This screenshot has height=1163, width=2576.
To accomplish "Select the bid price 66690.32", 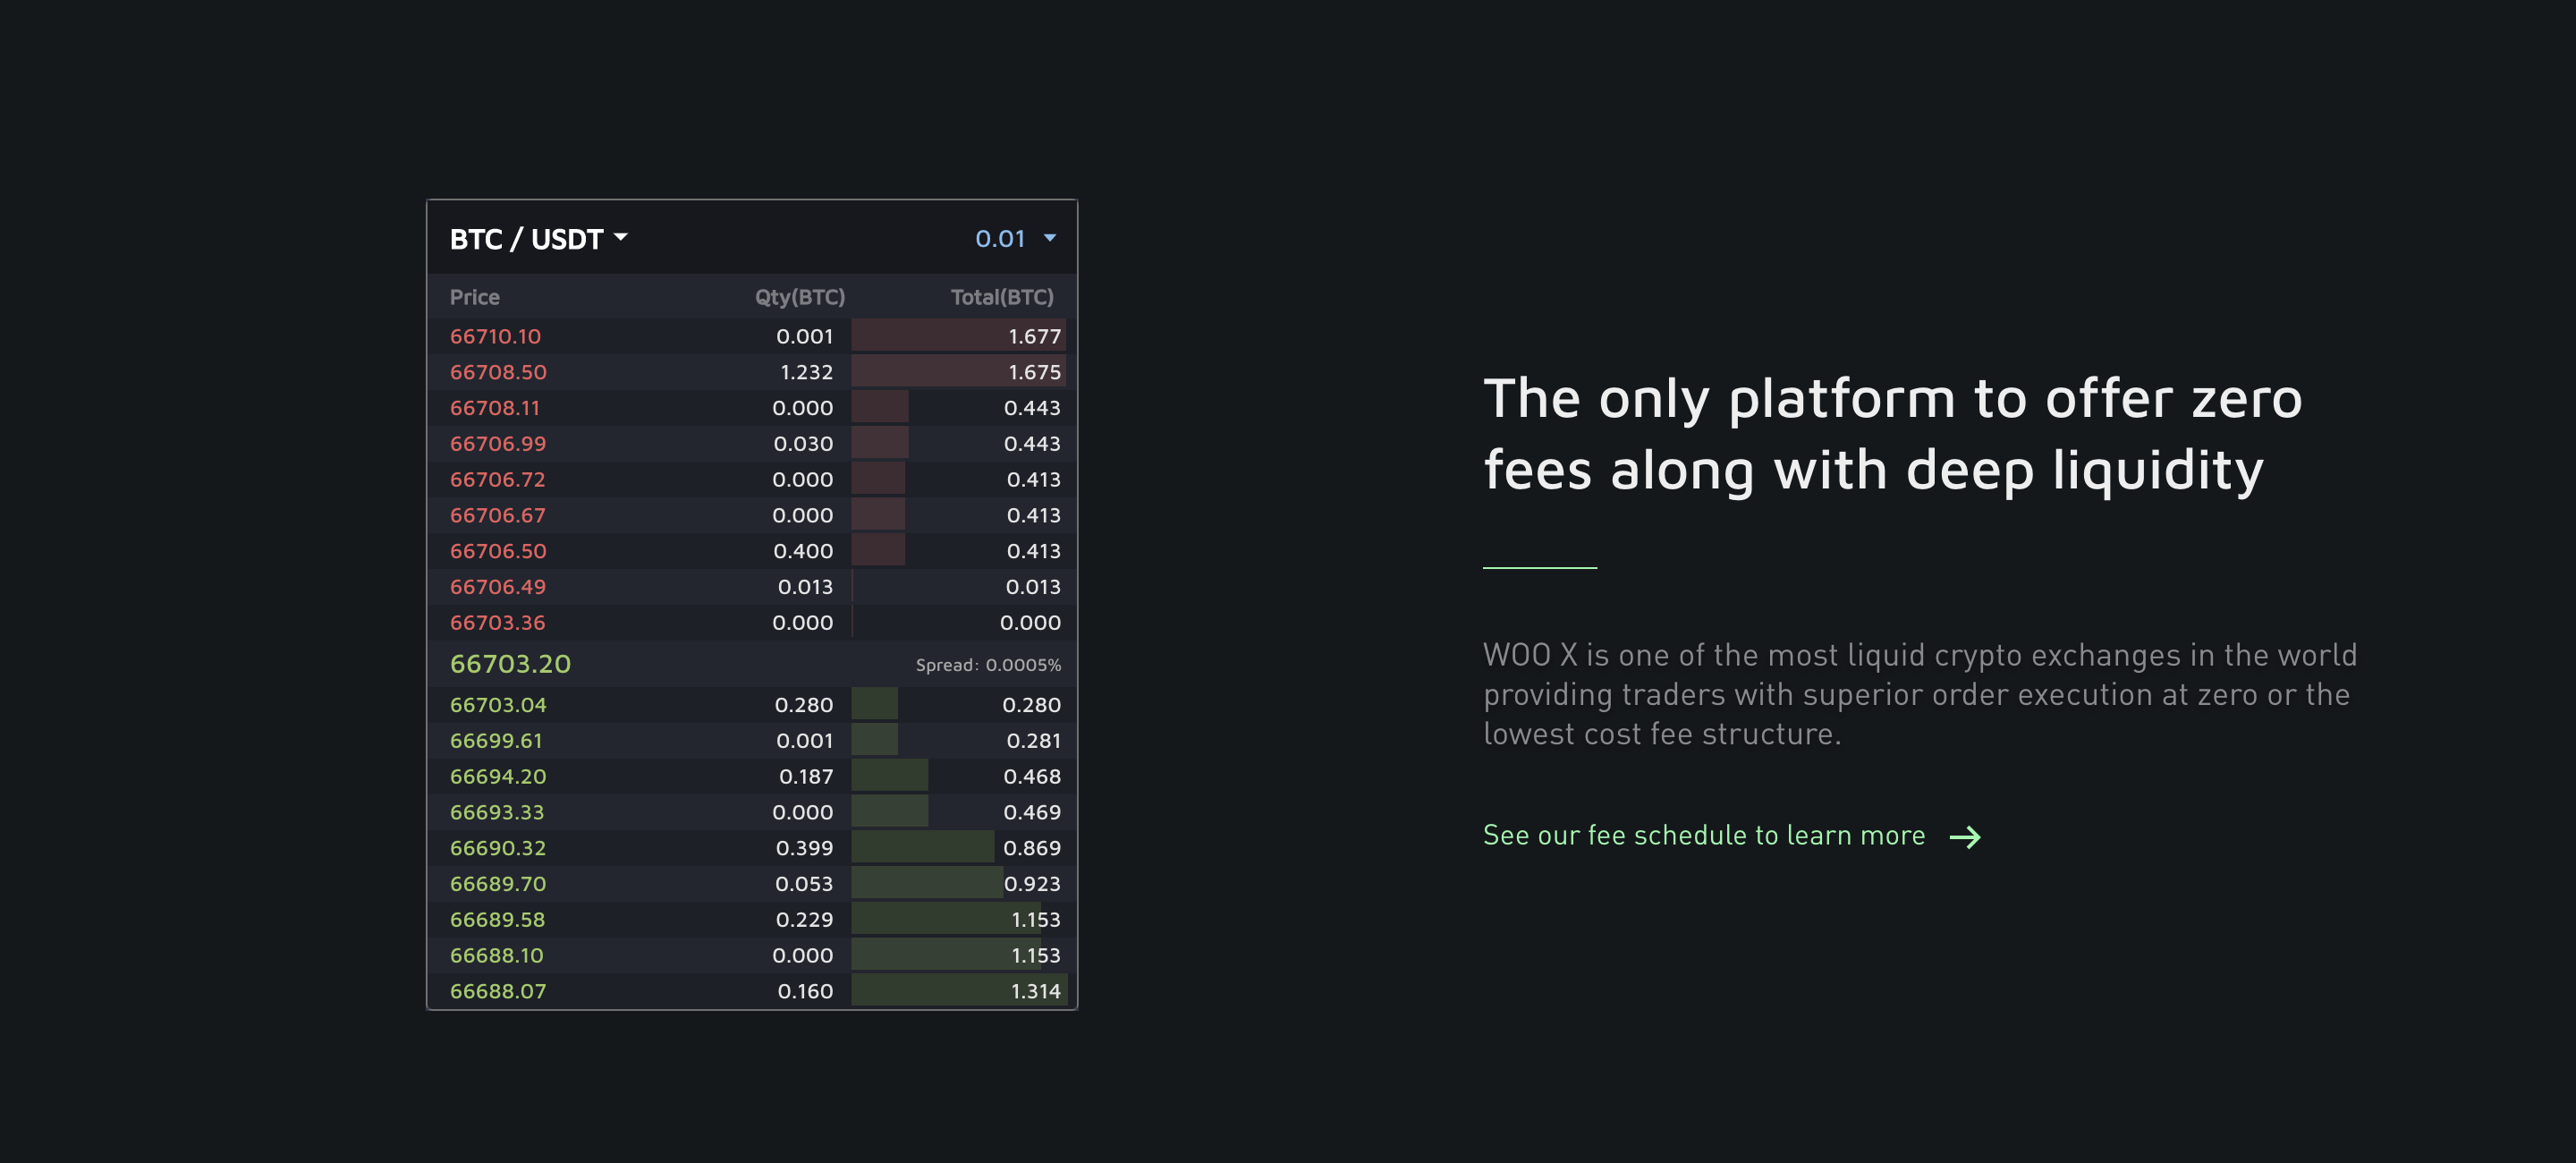I will tap(498, 847).
